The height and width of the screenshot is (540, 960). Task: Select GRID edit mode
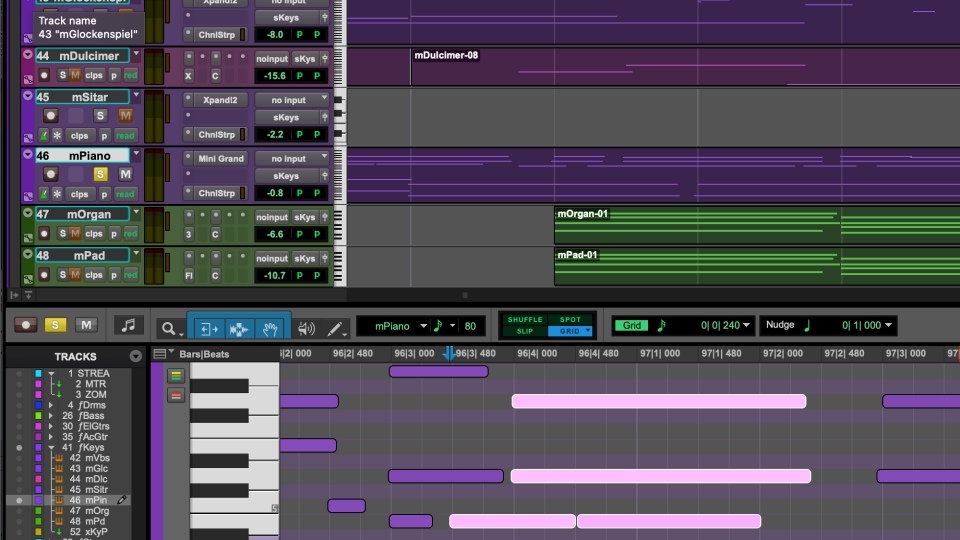[570, 331]
